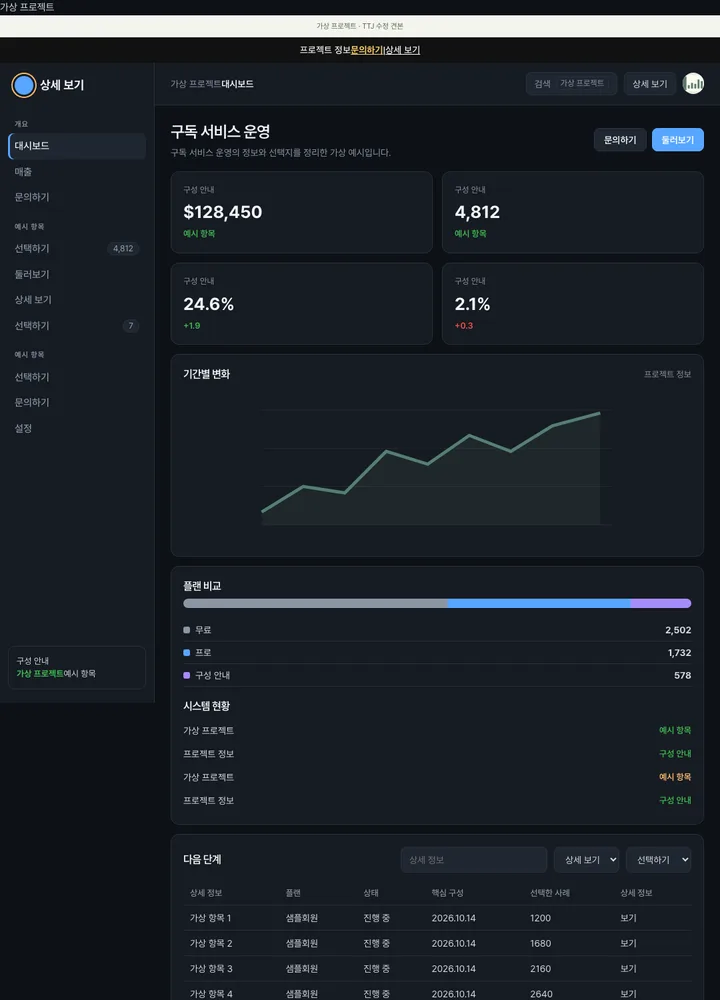Viewport: 720px width, 1000px height.
Task: Click the value 2160 in the table
Action: click(x=541, y=969)
